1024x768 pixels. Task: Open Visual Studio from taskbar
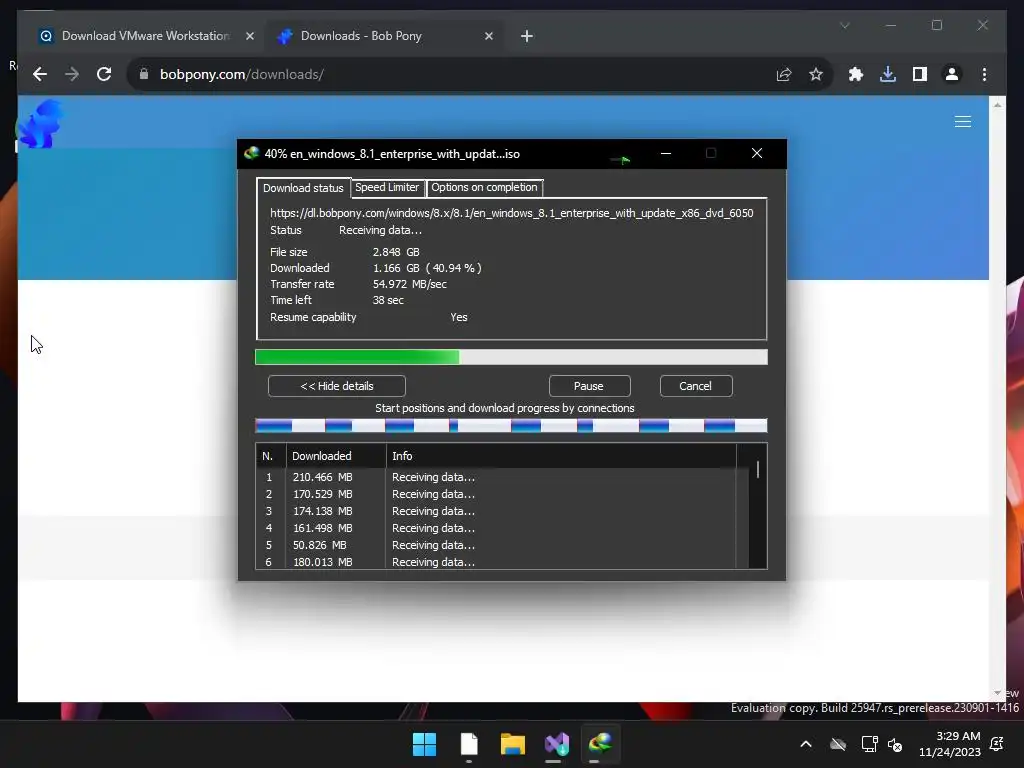pyautogui.click(x=556, y=744)
